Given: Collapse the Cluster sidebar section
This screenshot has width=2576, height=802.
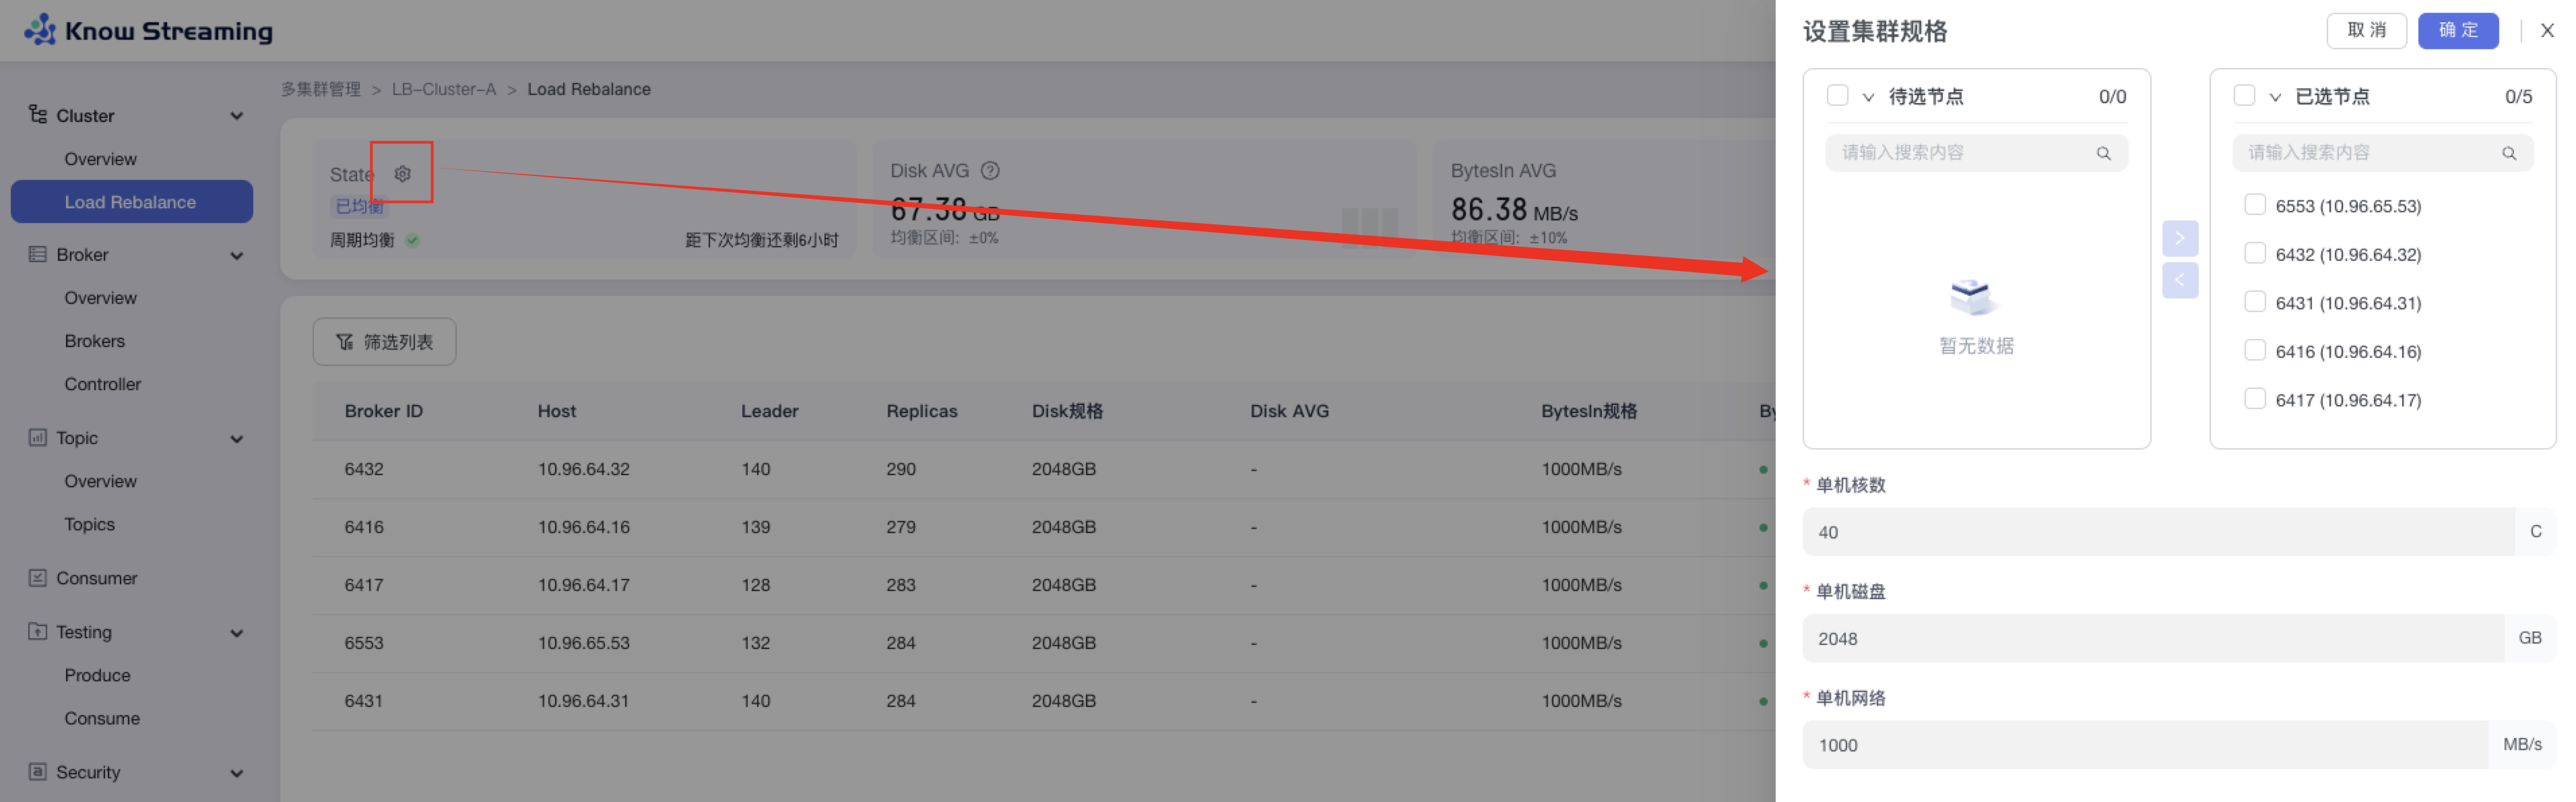Looking at the screenshot, I should (237, 116).
